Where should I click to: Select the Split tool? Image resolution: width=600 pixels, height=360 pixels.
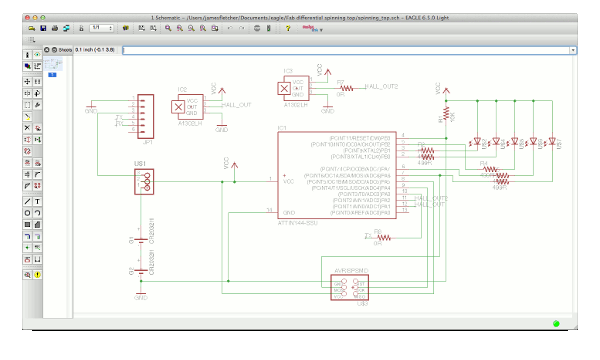[27, 186]
